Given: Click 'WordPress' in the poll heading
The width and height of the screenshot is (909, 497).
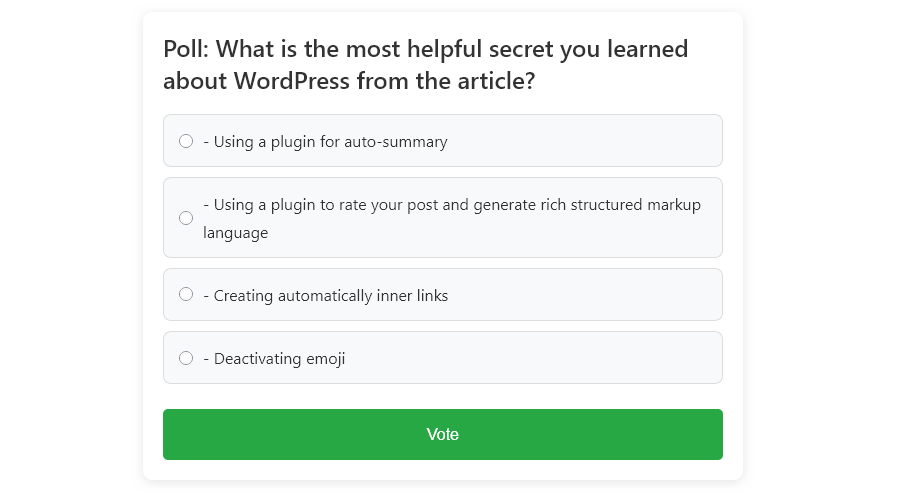Looking at the screenshot, I should (292, 81).
